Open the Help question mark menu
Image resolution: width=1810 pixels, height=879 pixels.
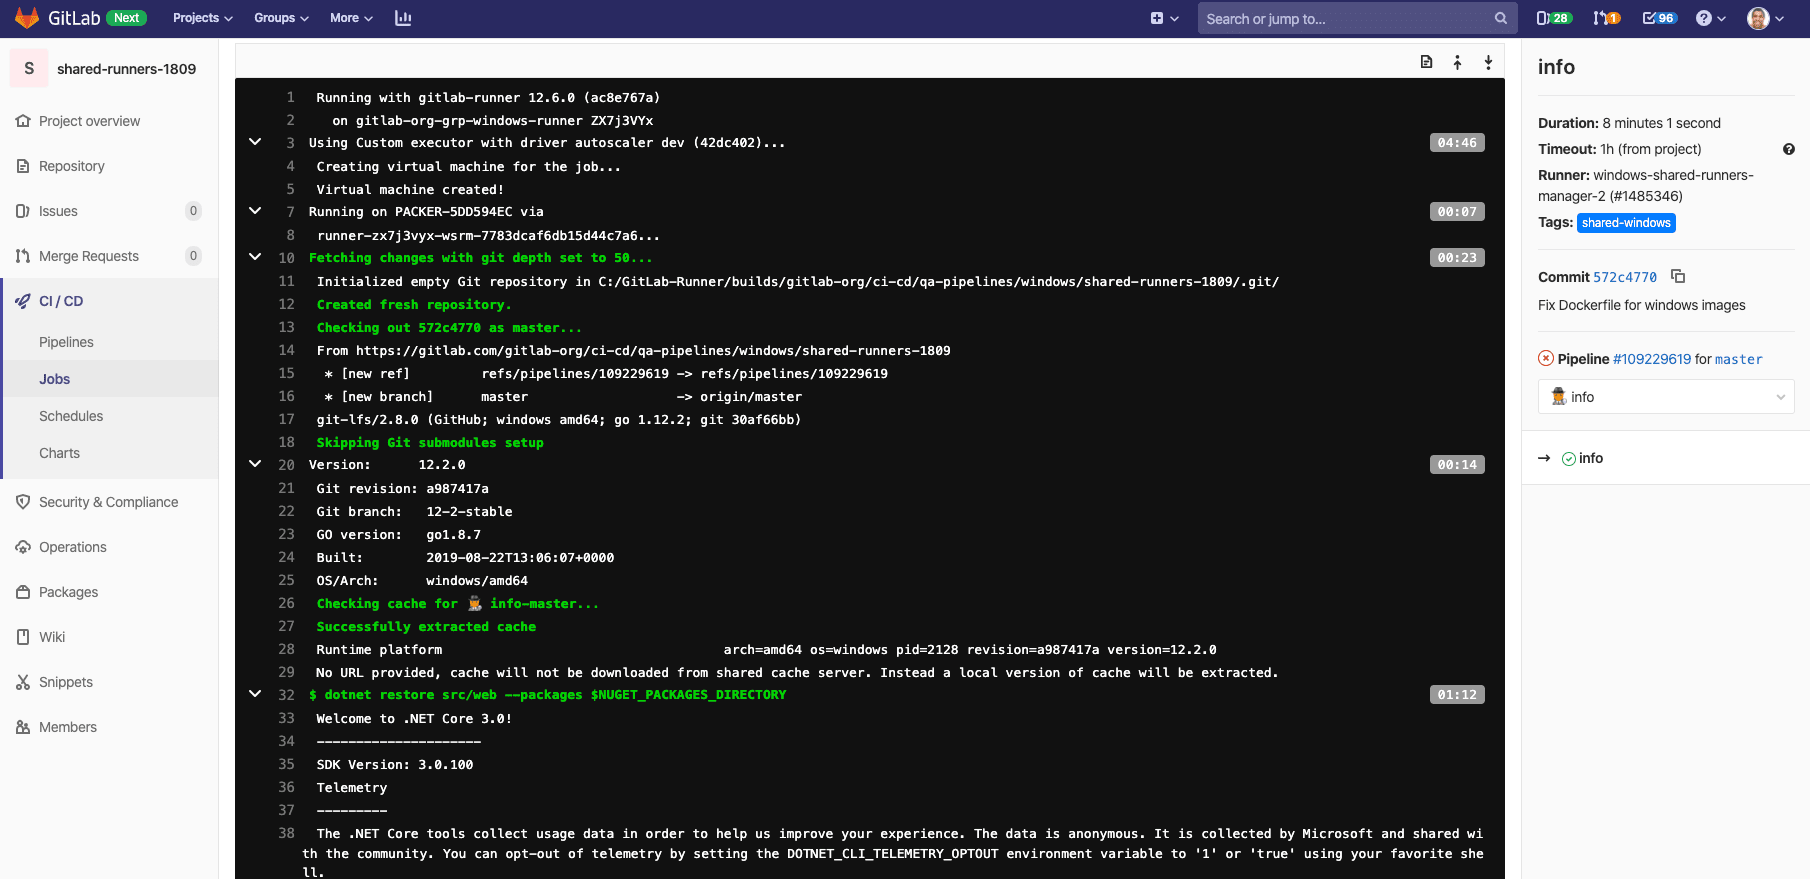[1710, 18]
